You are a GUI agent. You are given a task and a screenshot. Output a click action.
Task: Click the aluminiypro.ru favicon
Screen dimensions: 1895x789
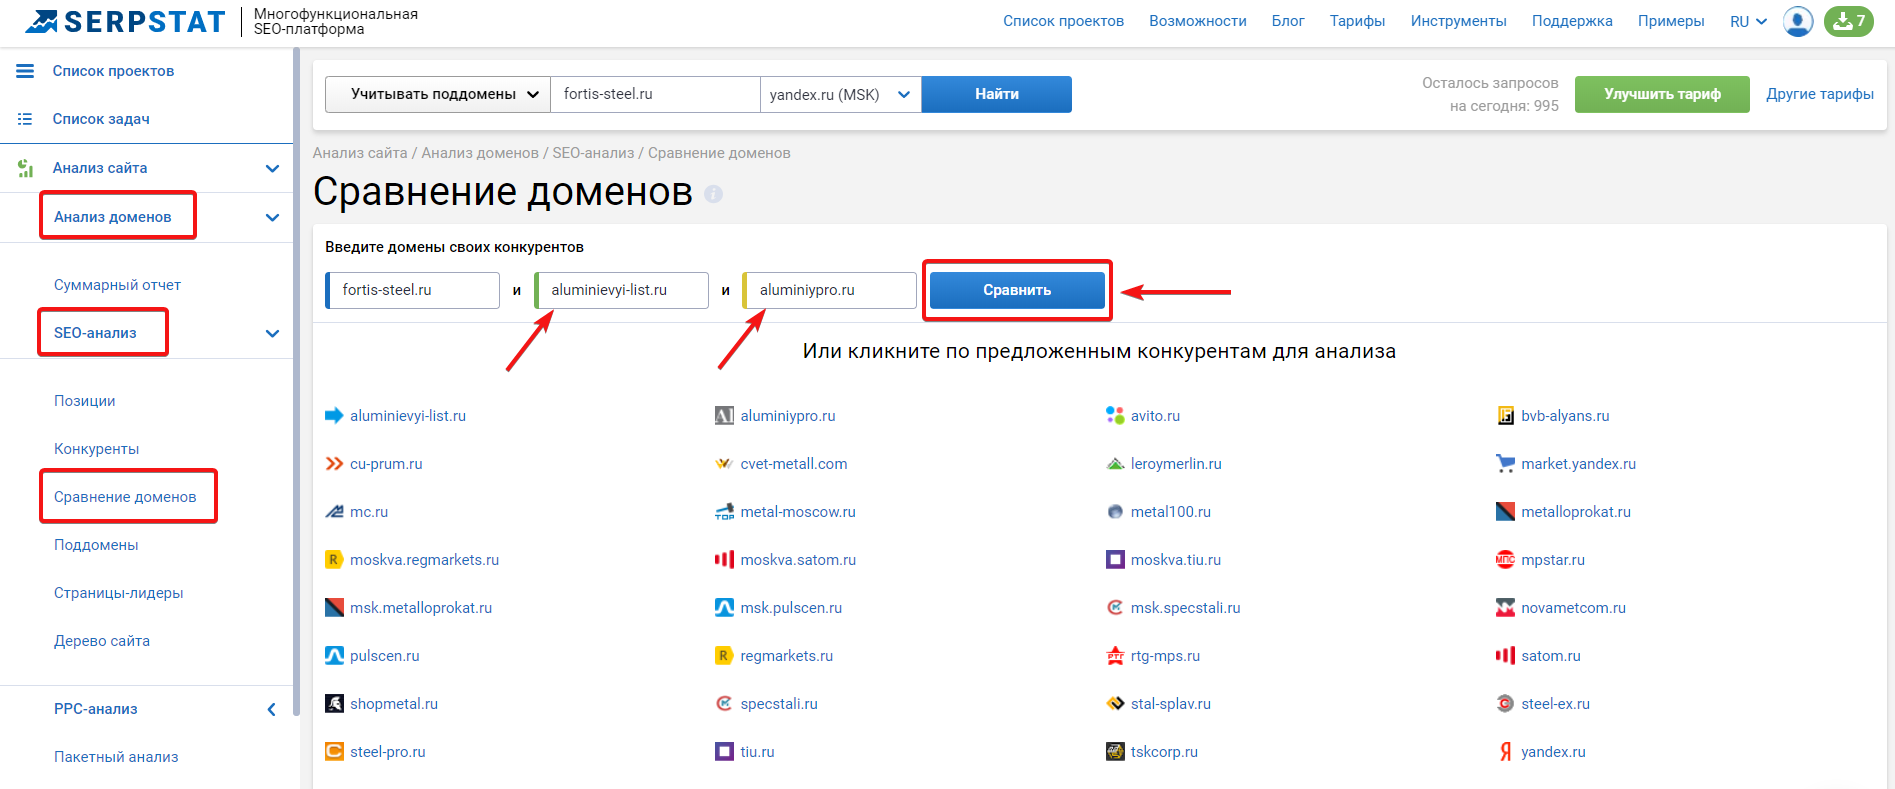click(725, 415)
